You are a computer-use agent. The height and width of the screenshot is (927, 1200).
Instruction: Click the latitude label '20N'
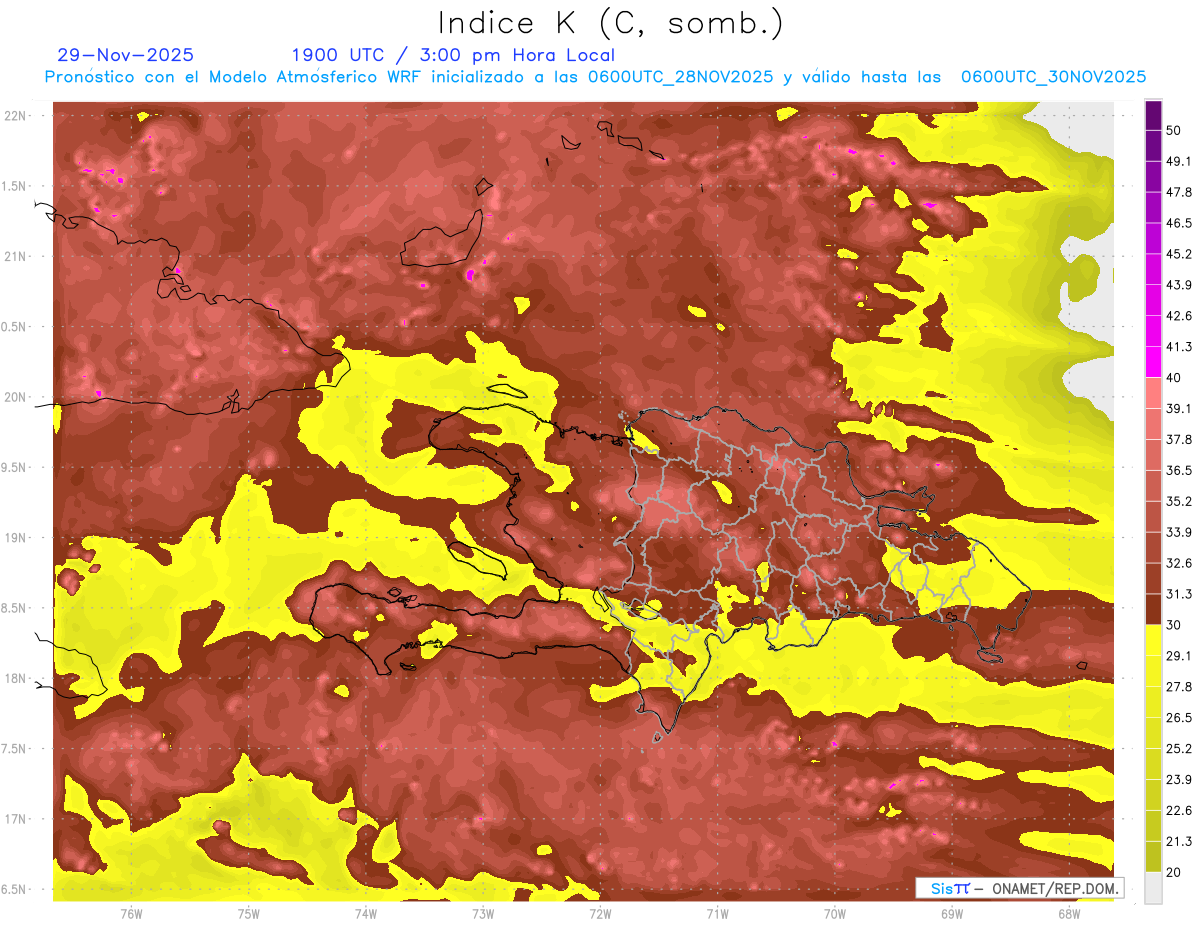point(17,397)
